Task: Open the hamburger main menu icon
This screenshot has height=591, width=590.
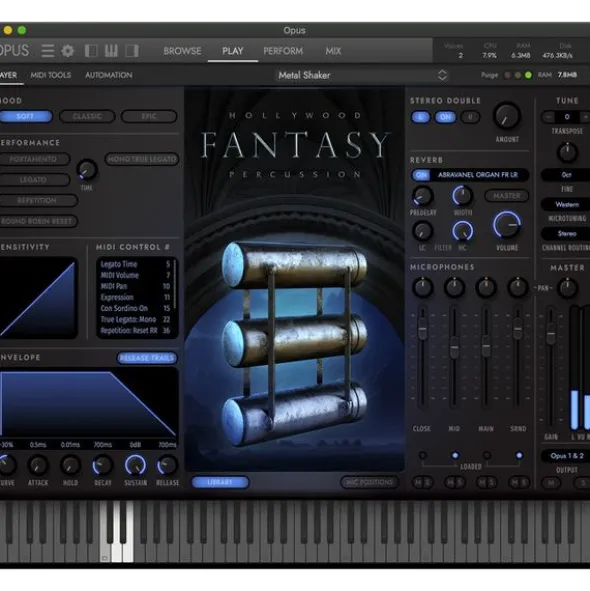Action: coord(48,51)
